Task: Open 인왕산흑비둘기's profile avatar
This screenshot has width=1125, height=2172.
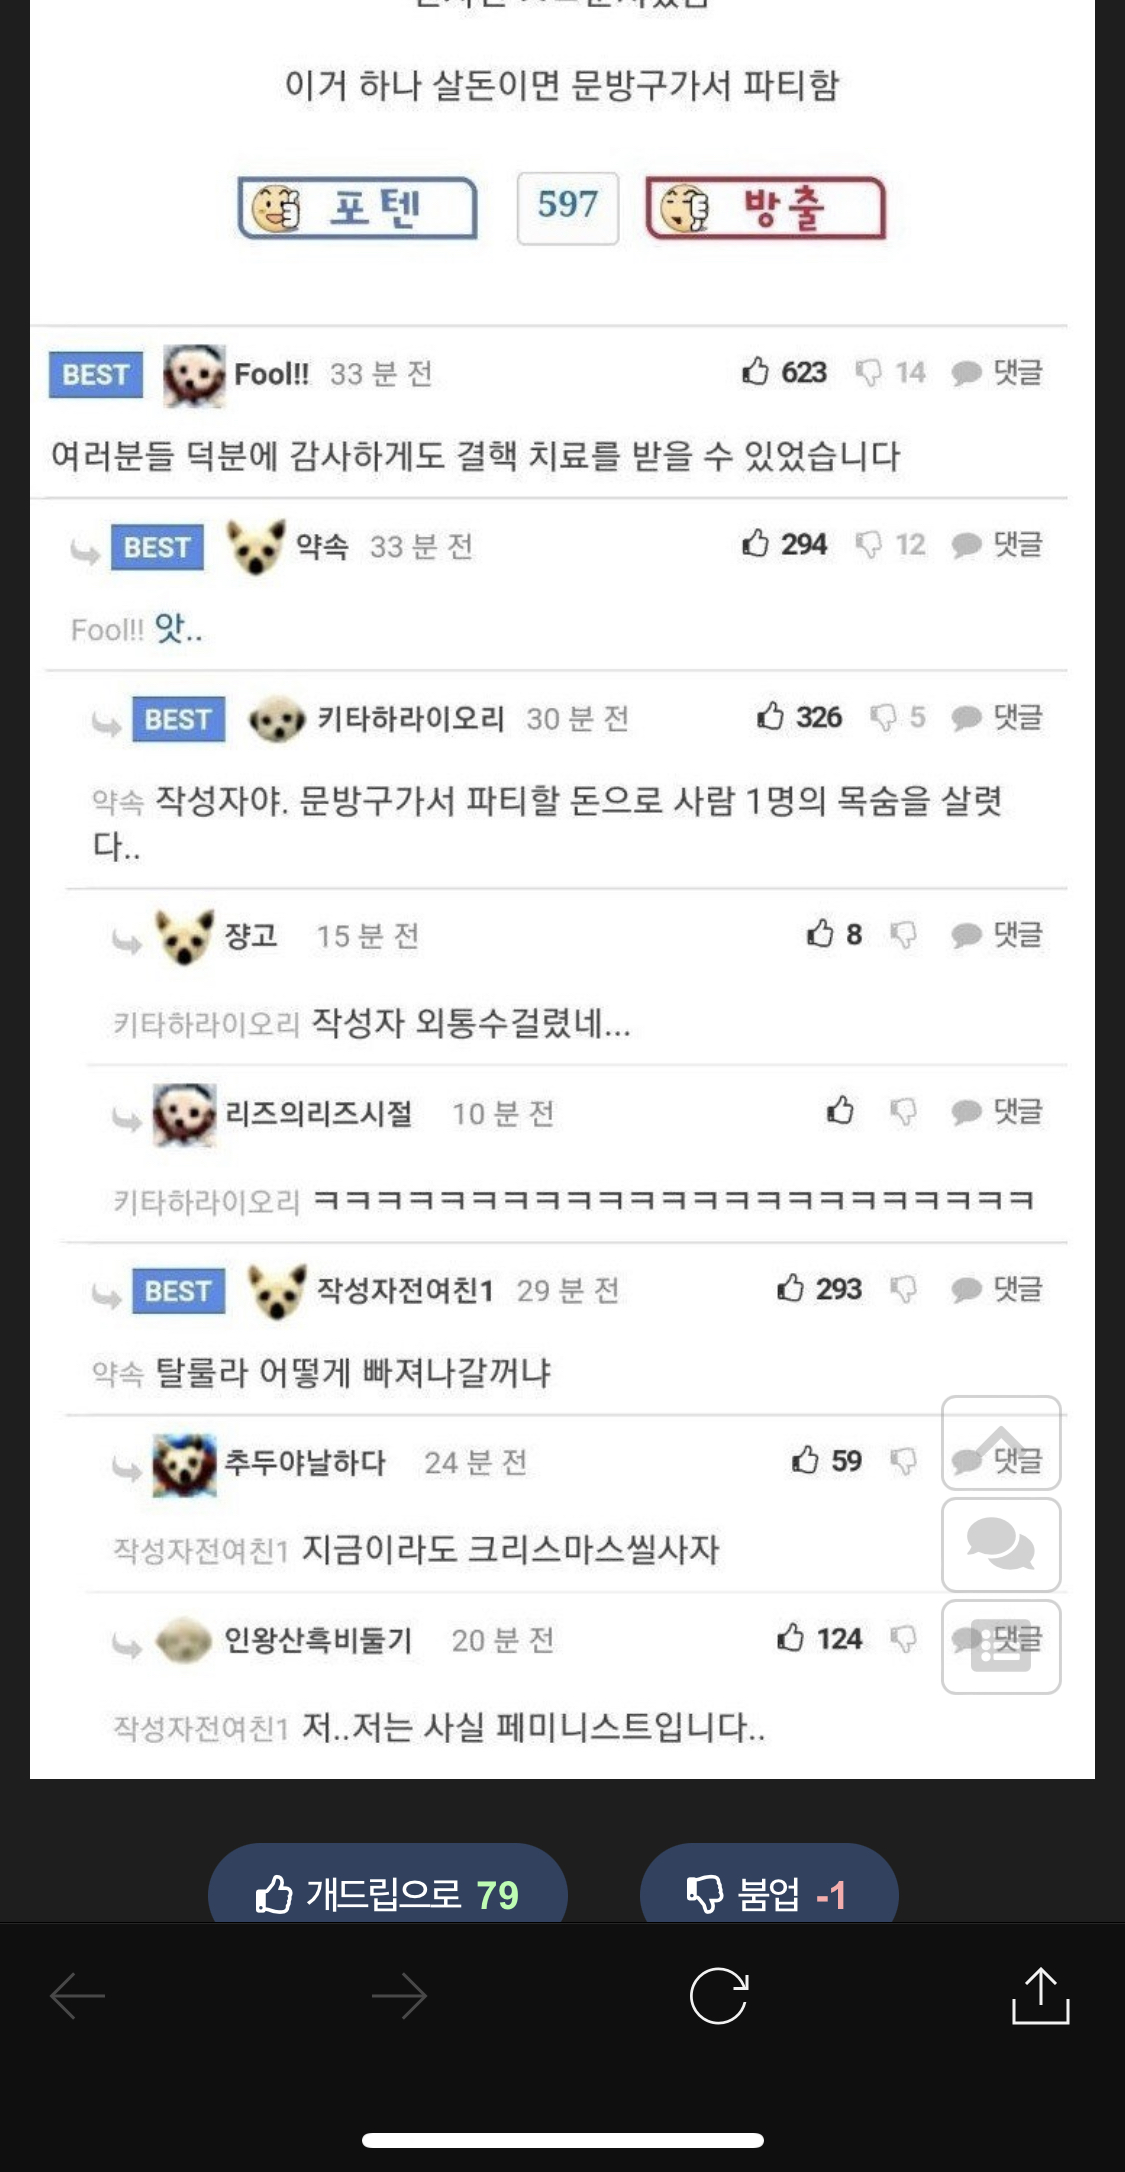Action: (183, 1640)
